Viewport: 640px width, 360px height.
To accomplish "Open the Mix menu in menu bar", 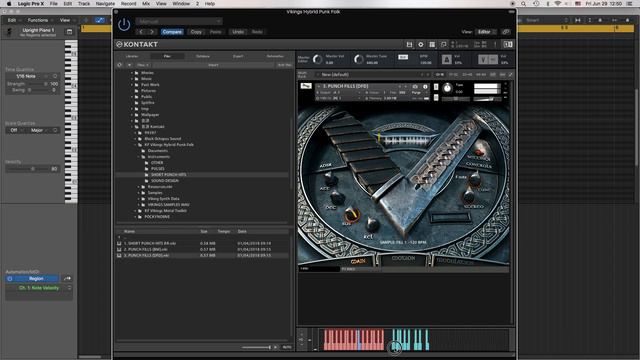I will point(146,4).
